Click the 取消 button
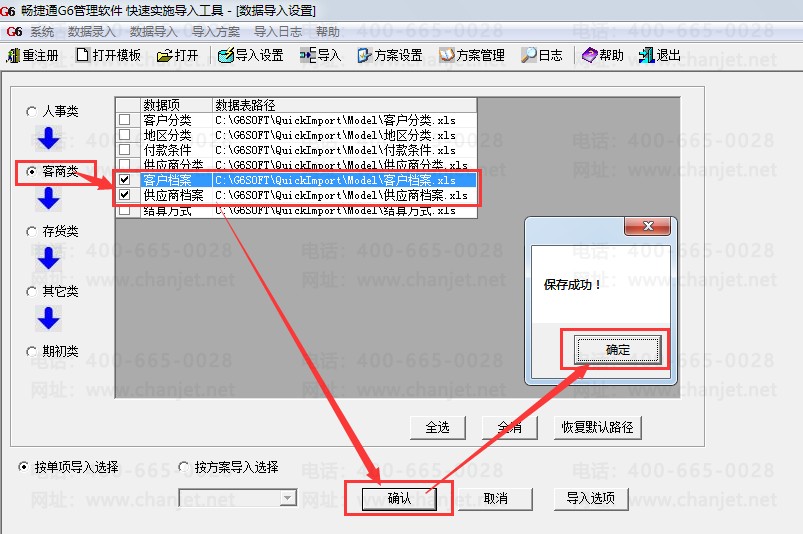 (496, 498)
